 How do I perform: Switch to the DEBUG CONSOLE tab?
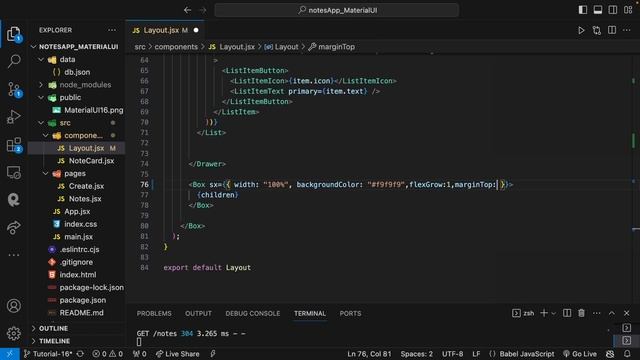(x=253, y=313)
